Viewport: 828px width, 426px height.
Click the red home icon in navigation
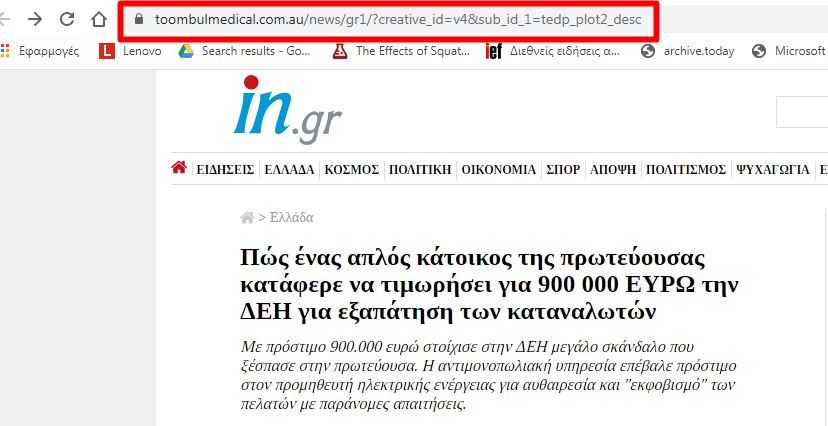point(179,168)
